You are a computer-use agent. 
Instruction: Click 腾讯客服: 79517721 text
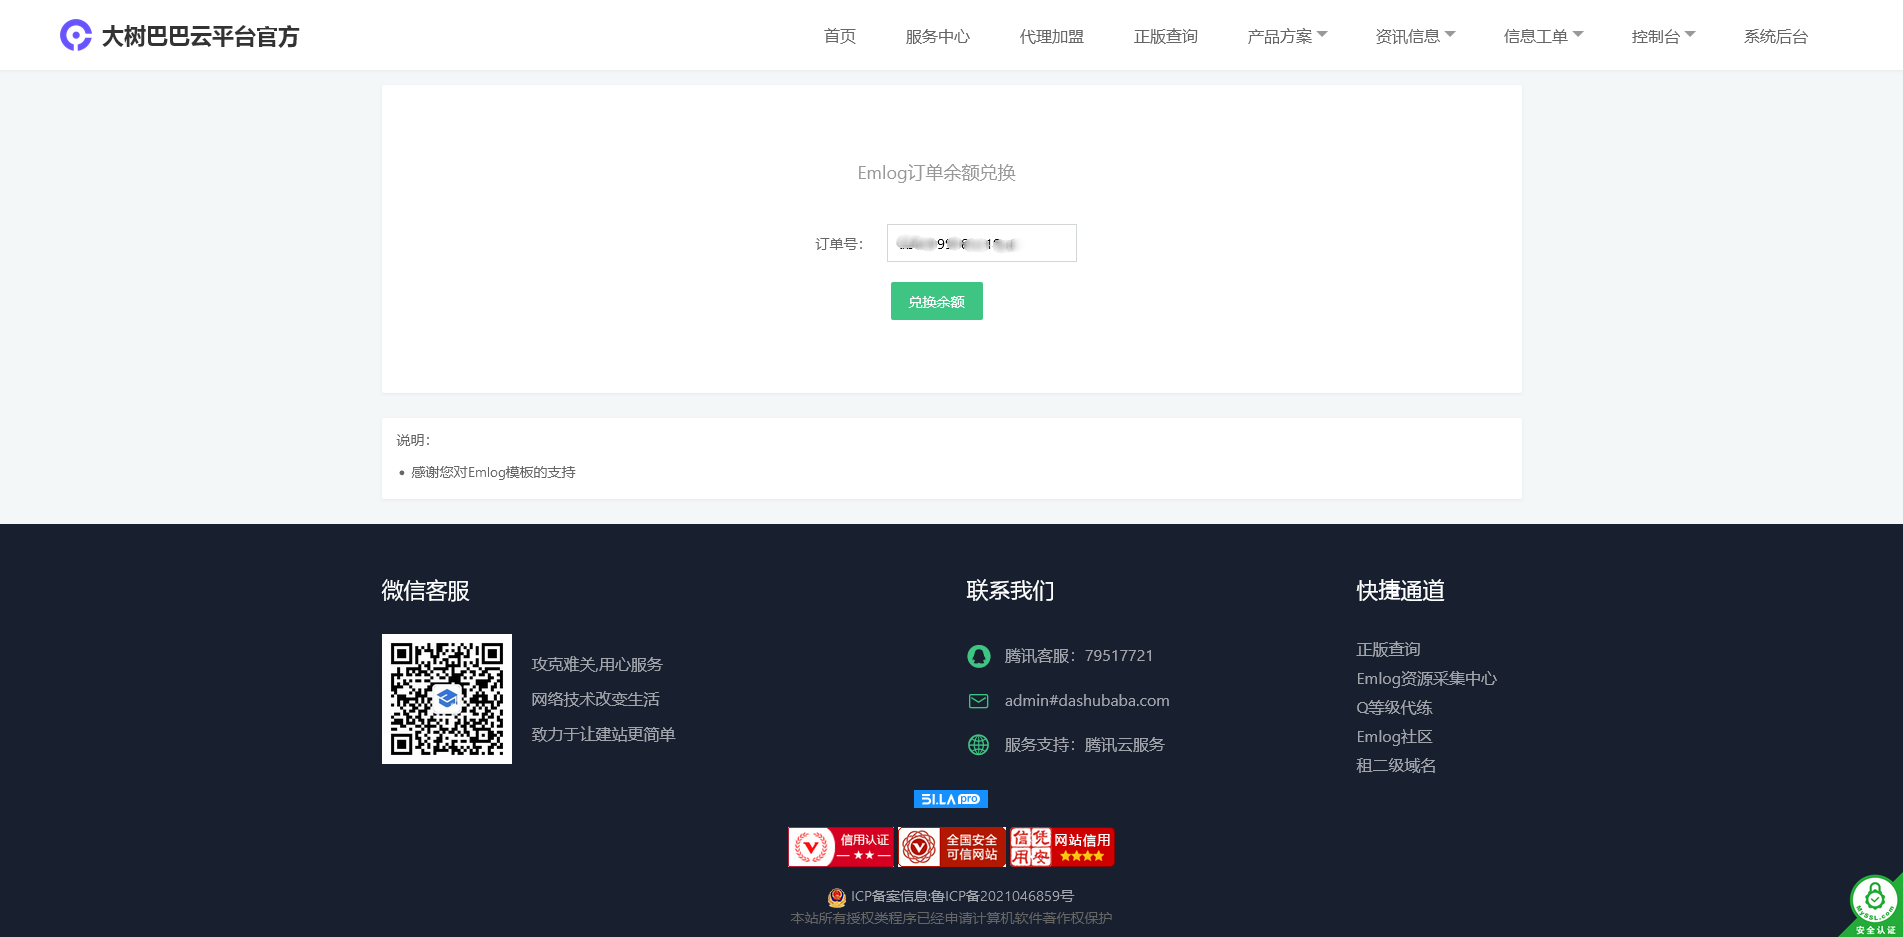pos(1079,656)
